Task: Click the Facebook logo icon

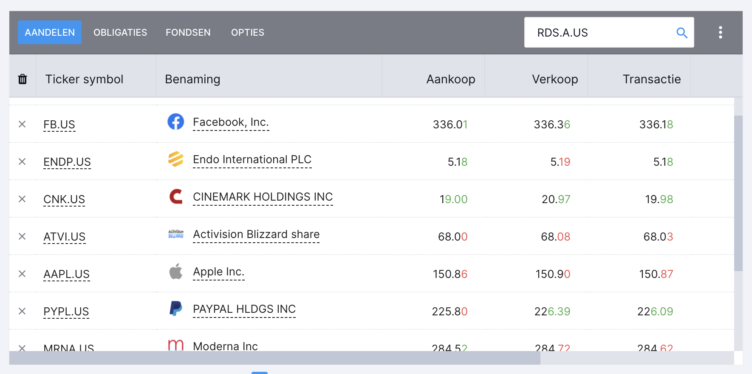Action: pos(176,122)
